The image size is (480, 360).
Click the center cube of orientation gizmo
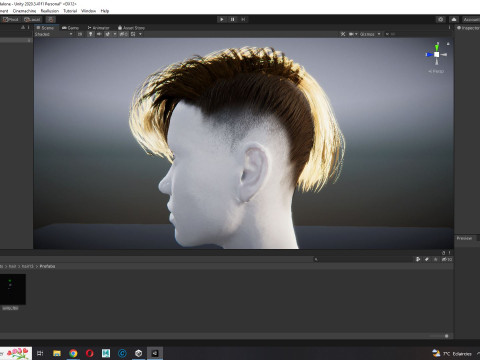pos(437,55)
